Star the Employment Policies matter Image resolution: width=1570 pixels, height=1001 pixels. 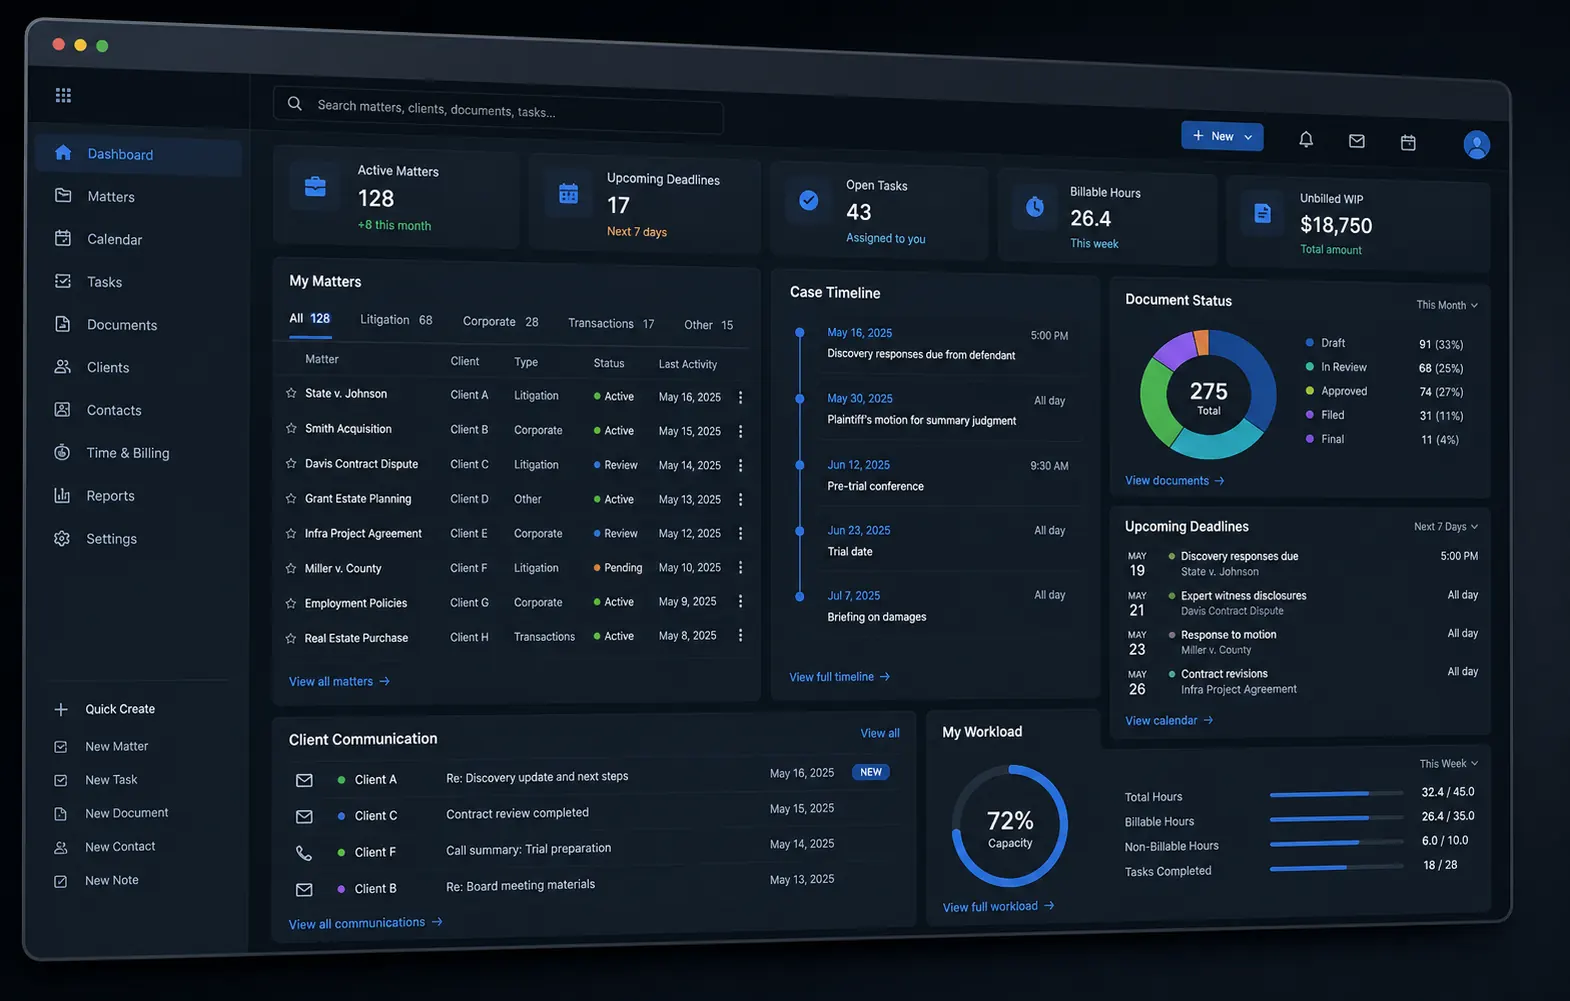(x=291, y=603)
